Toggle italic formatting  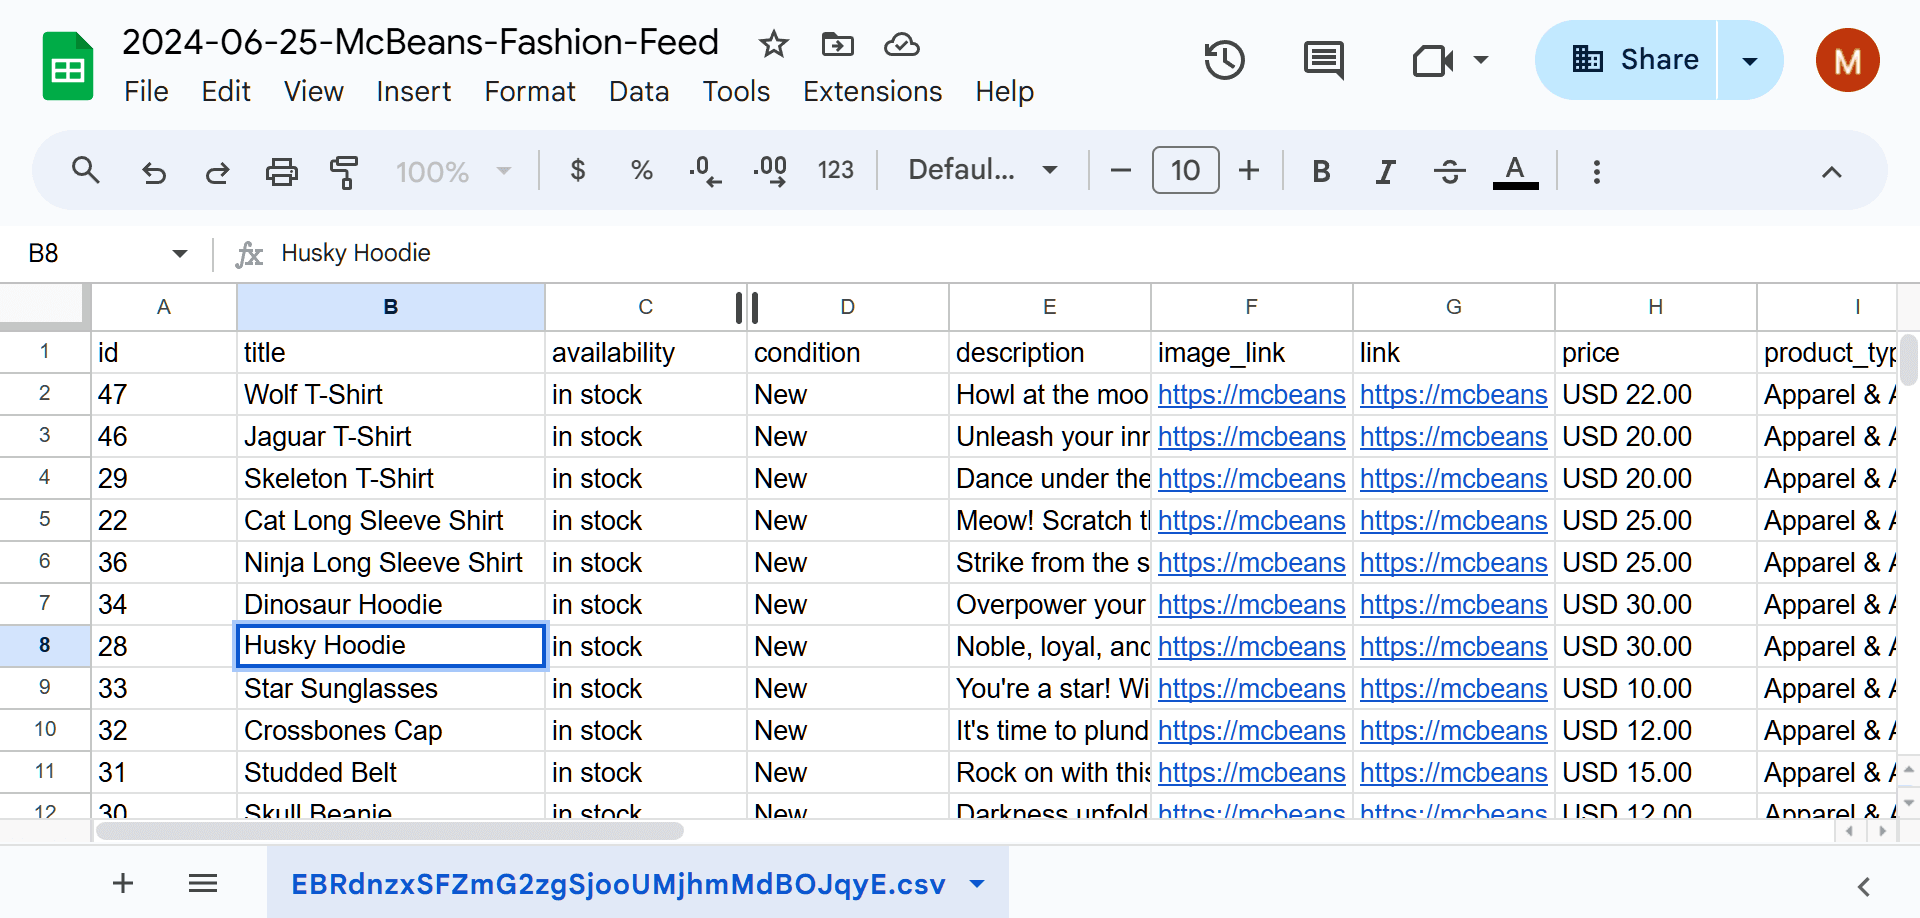1385,171
